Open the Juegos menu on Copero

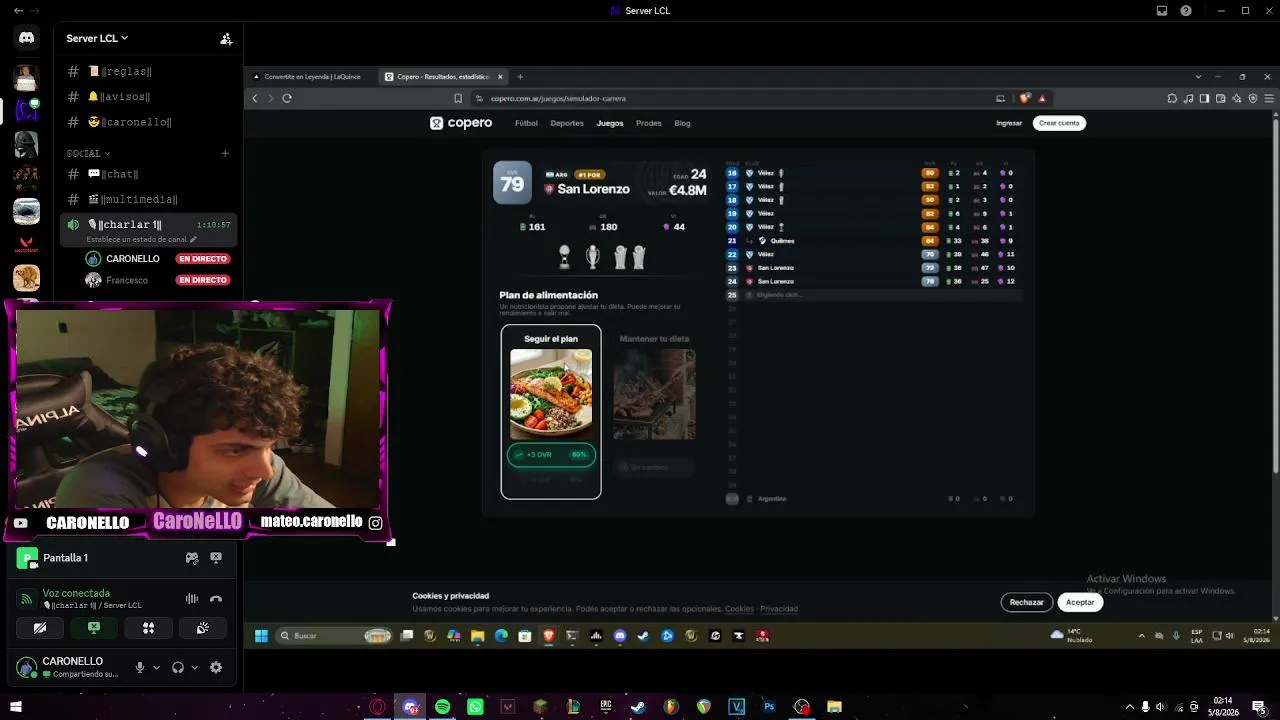point(610,123)
